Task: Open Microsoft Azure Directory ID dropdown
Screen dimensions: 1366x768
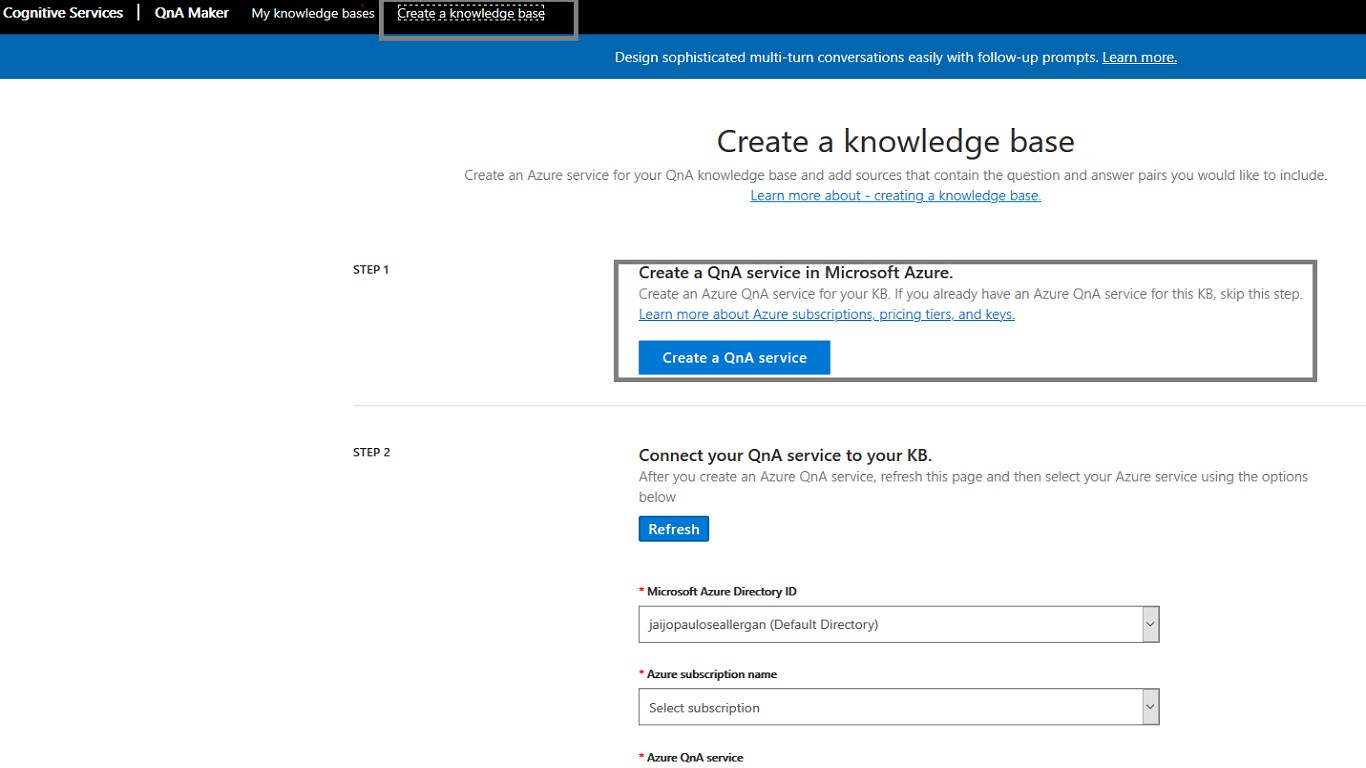Action: tap(899, 624)
